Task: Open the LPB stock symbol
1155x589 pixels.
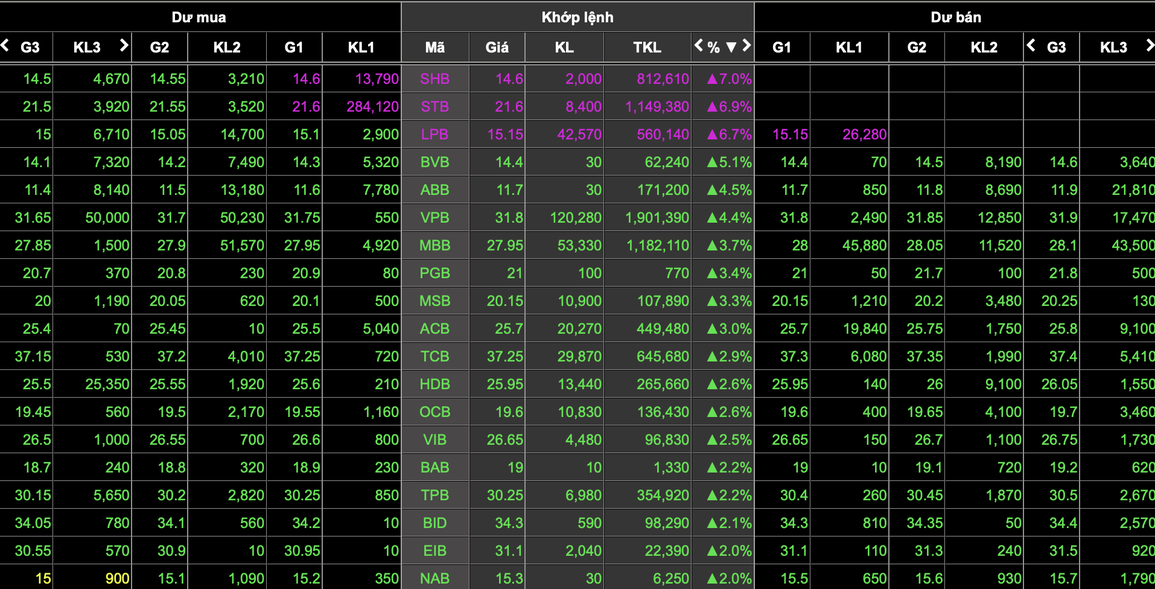Action: [x=435, y=135]
